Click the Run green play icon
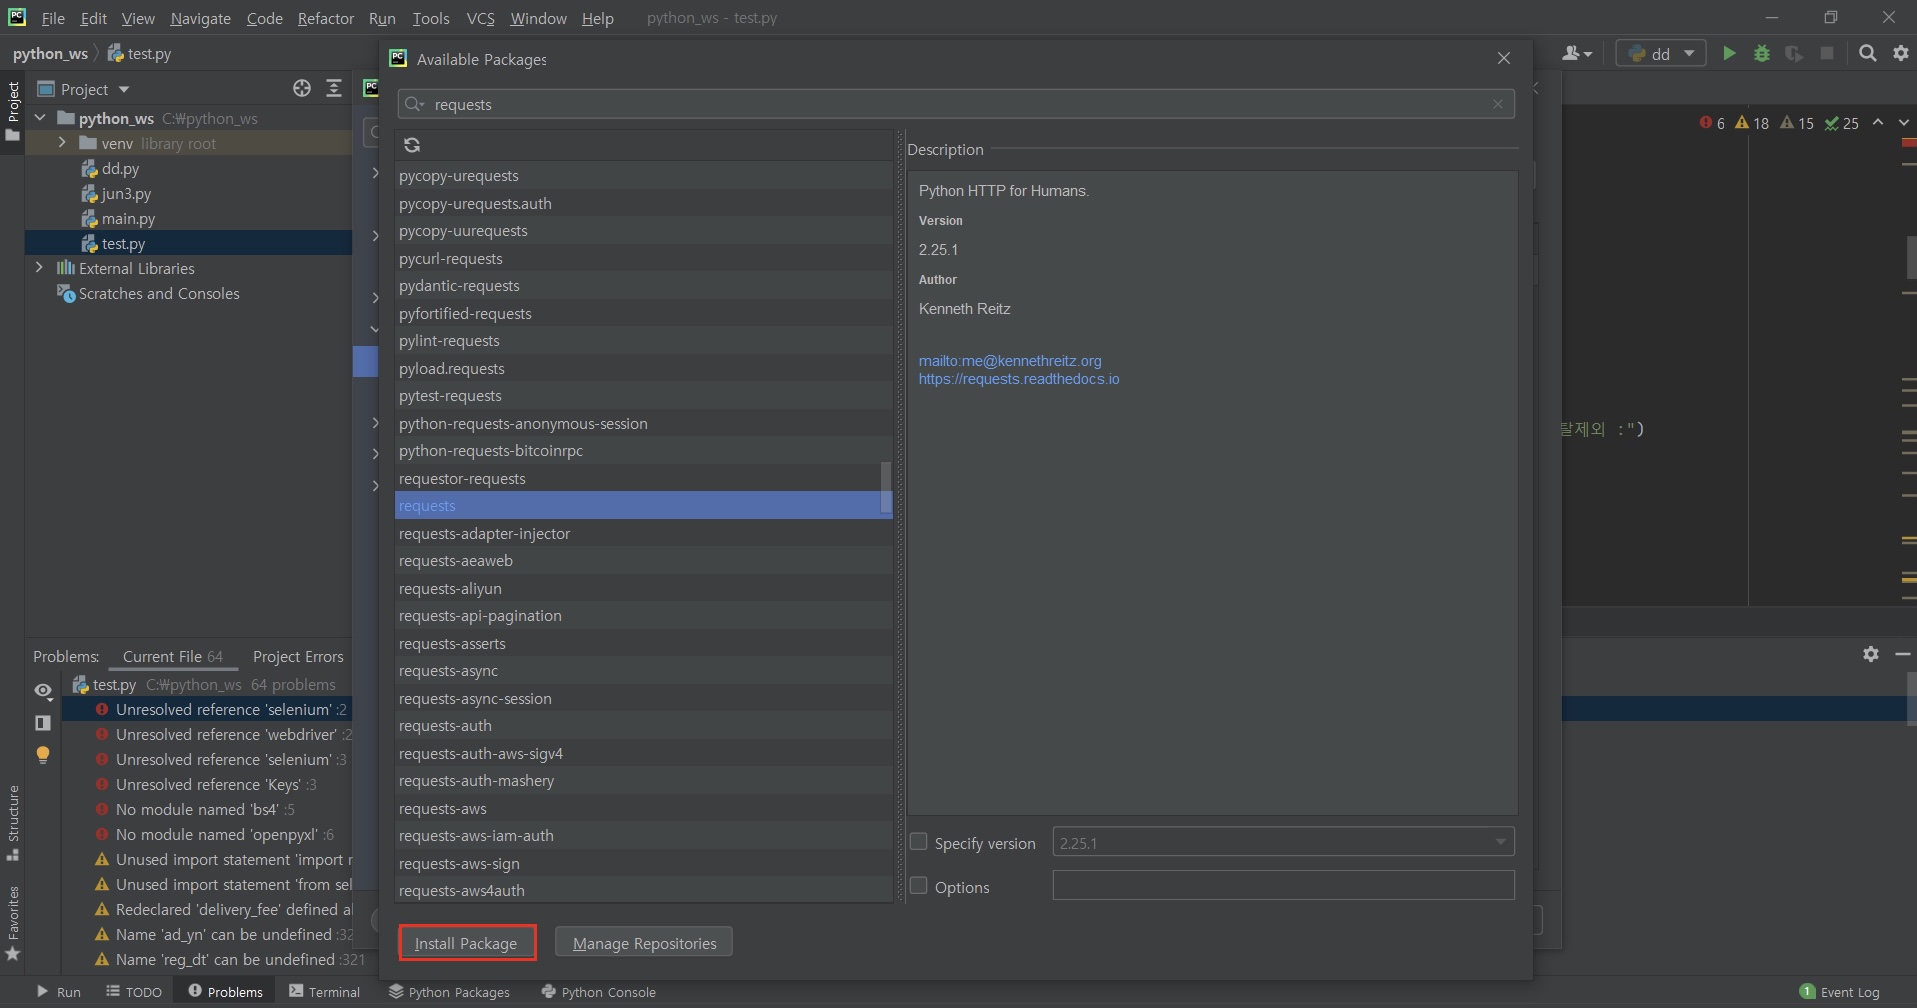Image resolution: width=1917 pixels, height=1008 pixels. 1729,54
